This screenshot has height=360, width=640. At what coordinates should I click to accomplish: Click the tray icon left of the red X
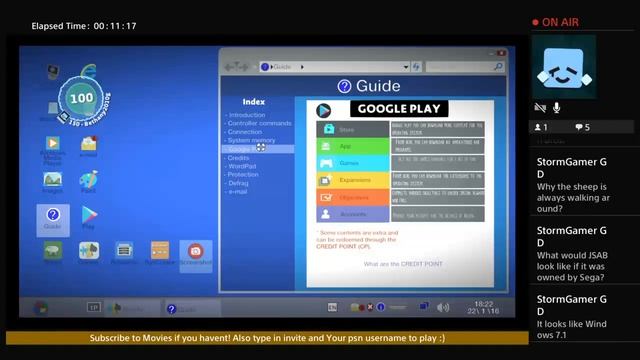pos(358,307)
